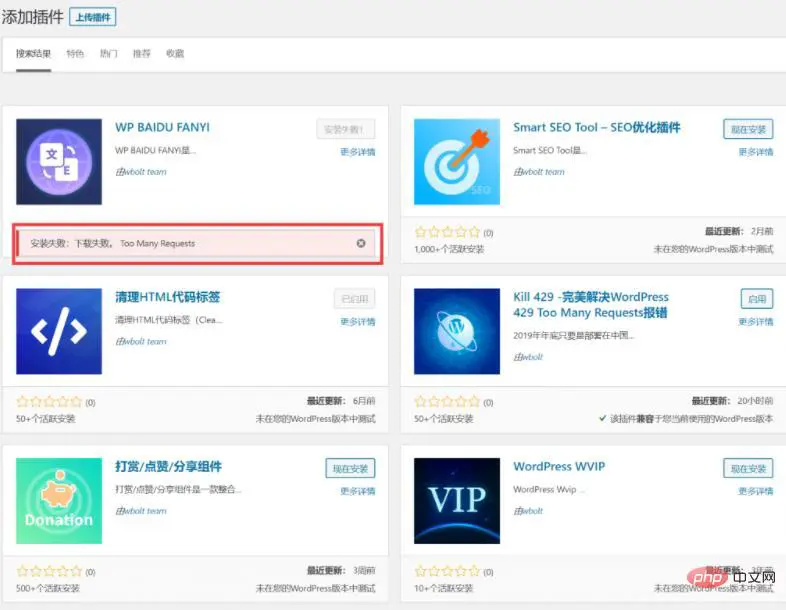Install Smart SEO Tool with 现在安装

[x=748, y=129]
